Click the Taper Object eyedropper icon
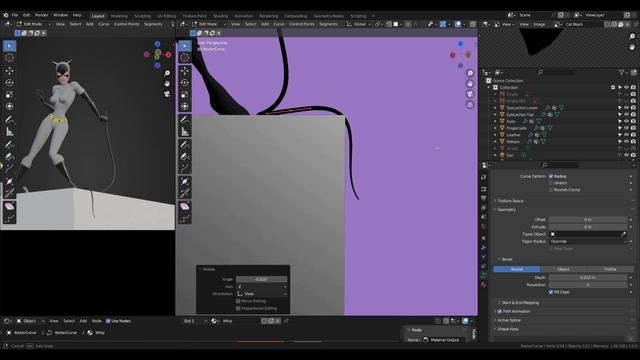The image size is (640, 360). click(x=623, y=234)
